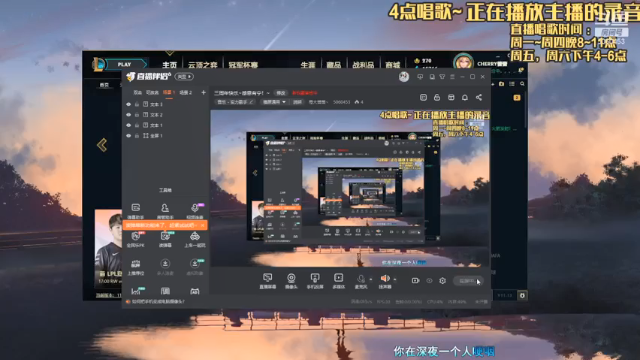The height and width of the screenshot is (360, 640).
Task: Click the start live button
Action: click(x=468, y=281)
